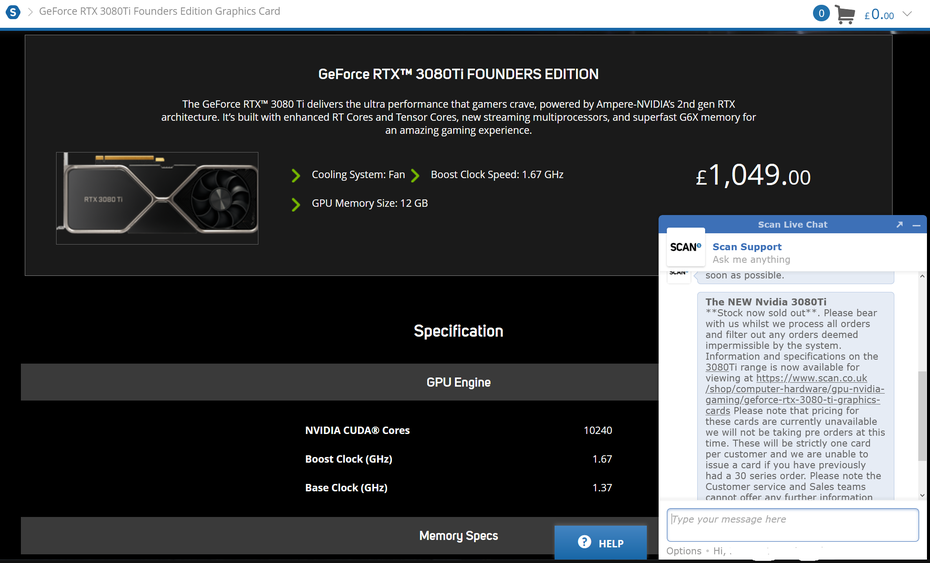Focus the Type your message here field
930x563 pixels.
[x=792, y=524]
